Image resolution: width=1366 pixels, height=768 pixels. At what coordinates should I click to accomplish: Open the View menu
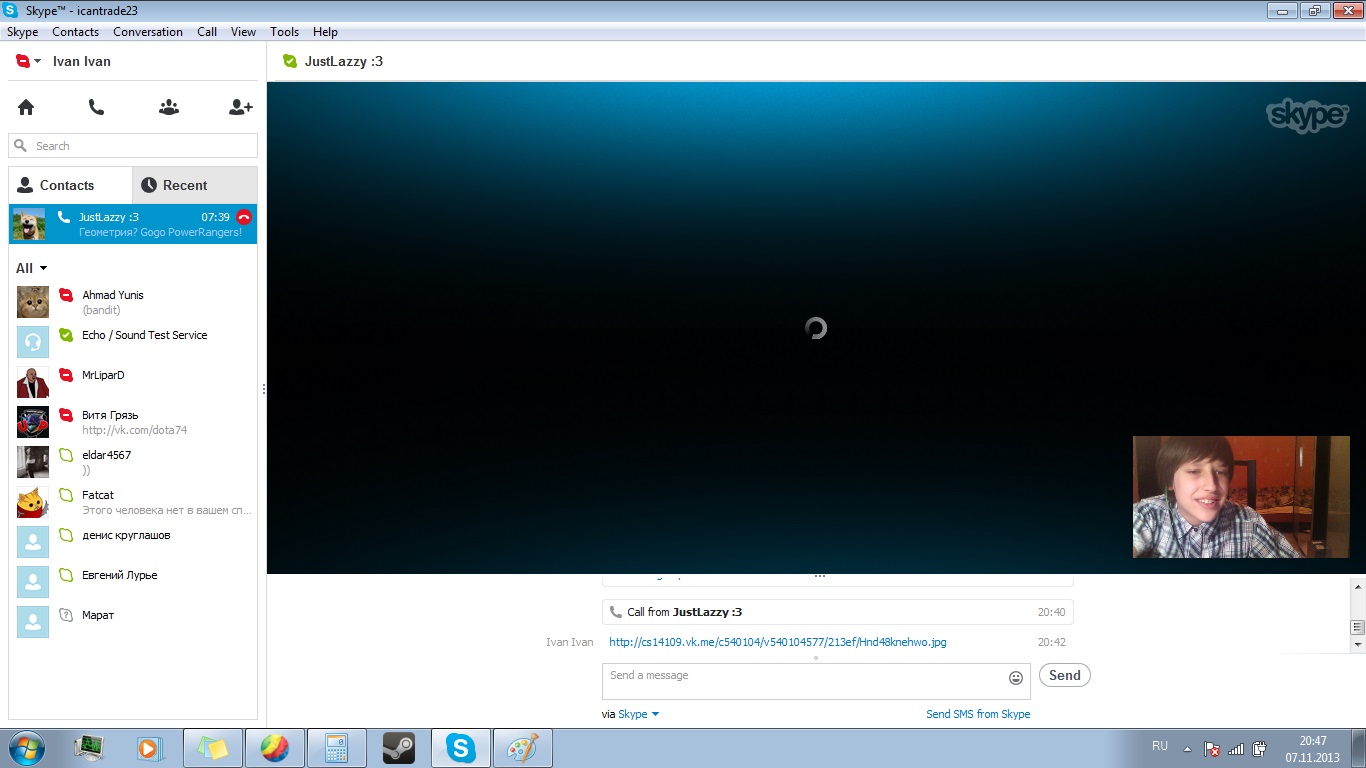coord(244,32)
